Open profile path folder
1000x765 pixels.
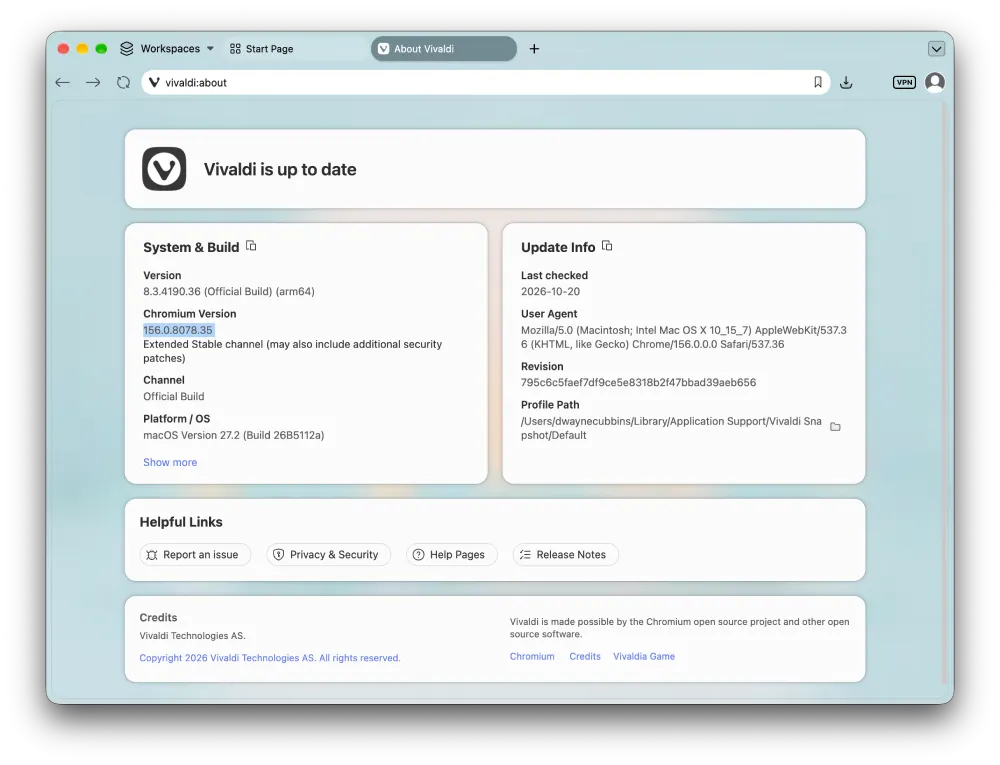coord(835,426)
